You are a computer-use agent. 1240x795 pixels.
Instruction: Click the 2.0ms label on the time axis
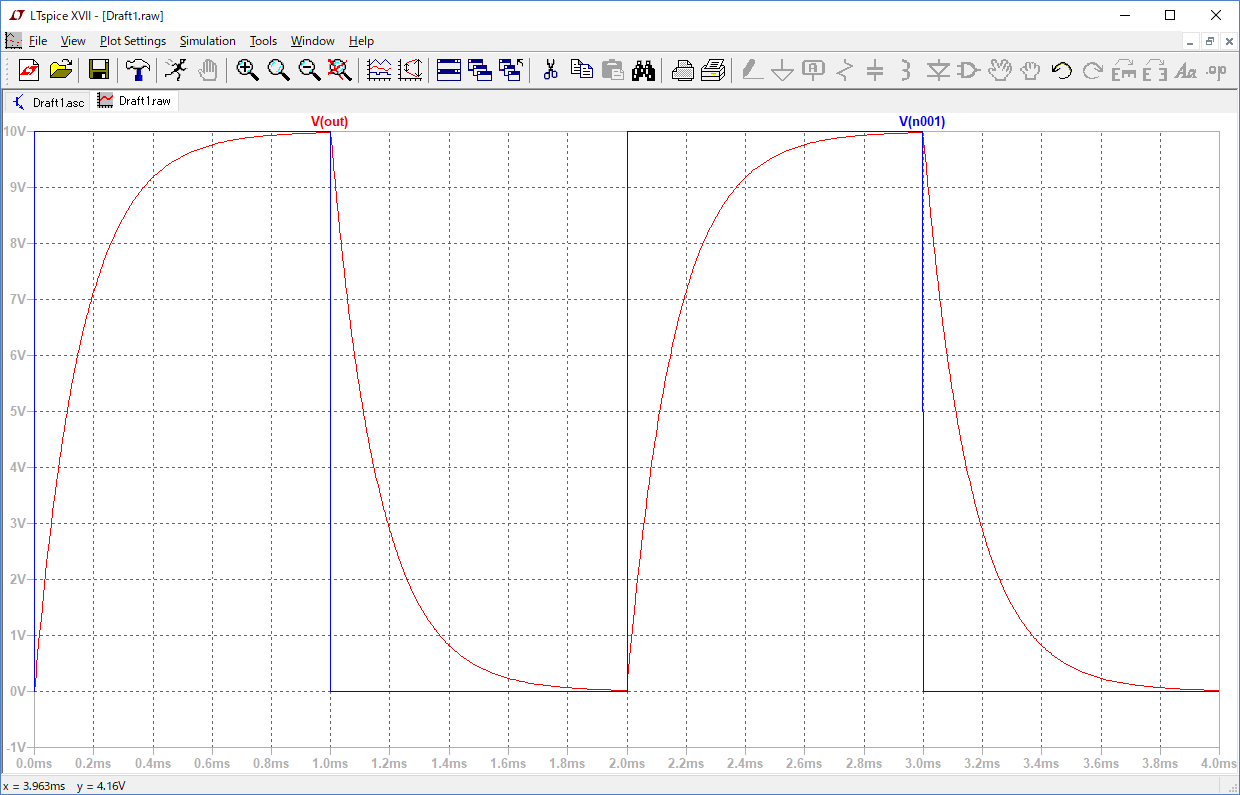(627, 763)
